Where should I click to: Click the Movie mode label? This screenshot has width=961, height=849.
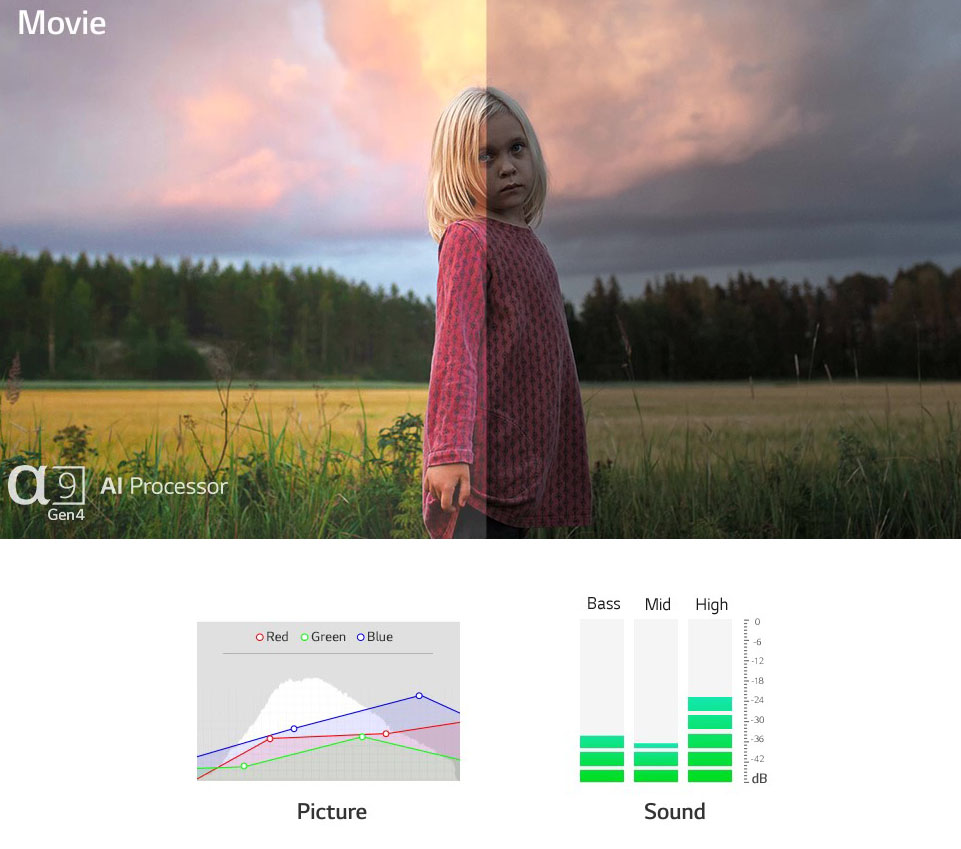62,23
